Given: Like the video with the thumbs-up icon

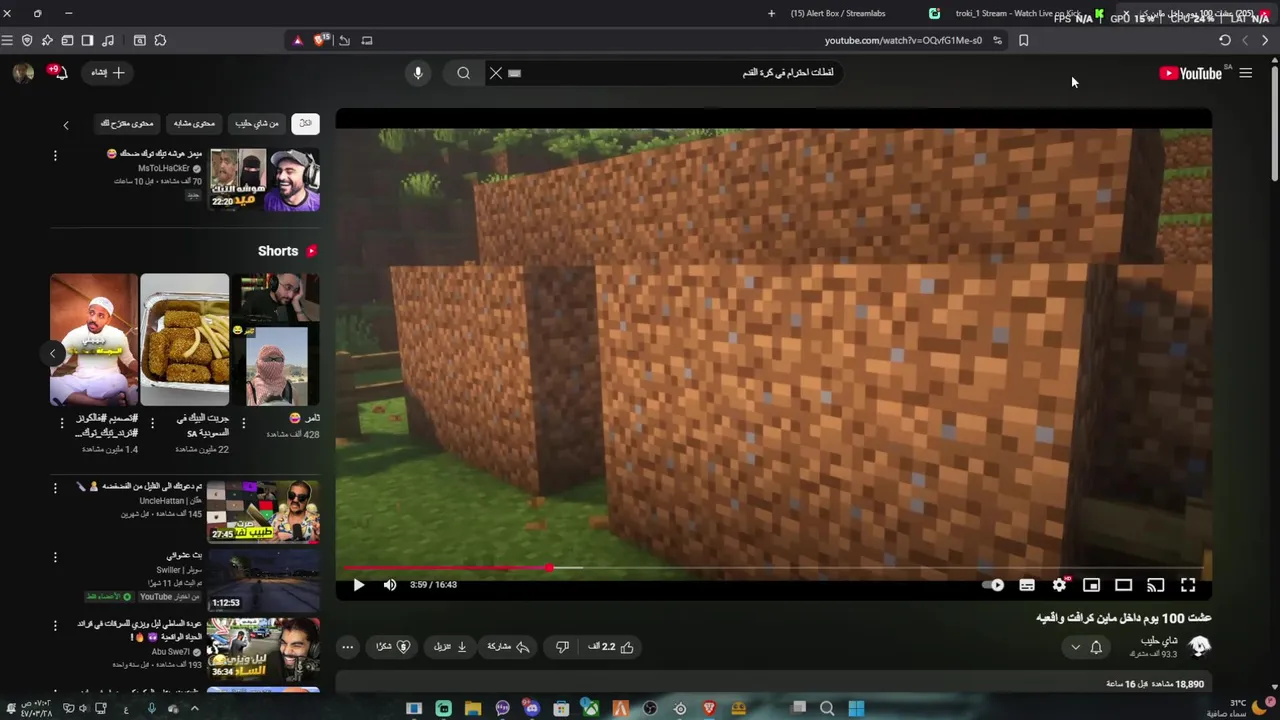Looking at the screenshot, I should point(611,647).
